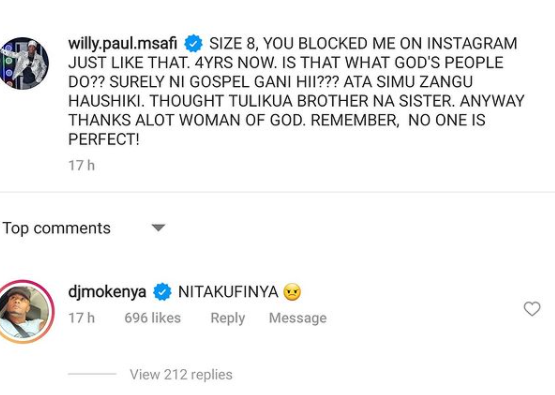Click the 17 h timestamp under the caption

click(x=81, y=165)
